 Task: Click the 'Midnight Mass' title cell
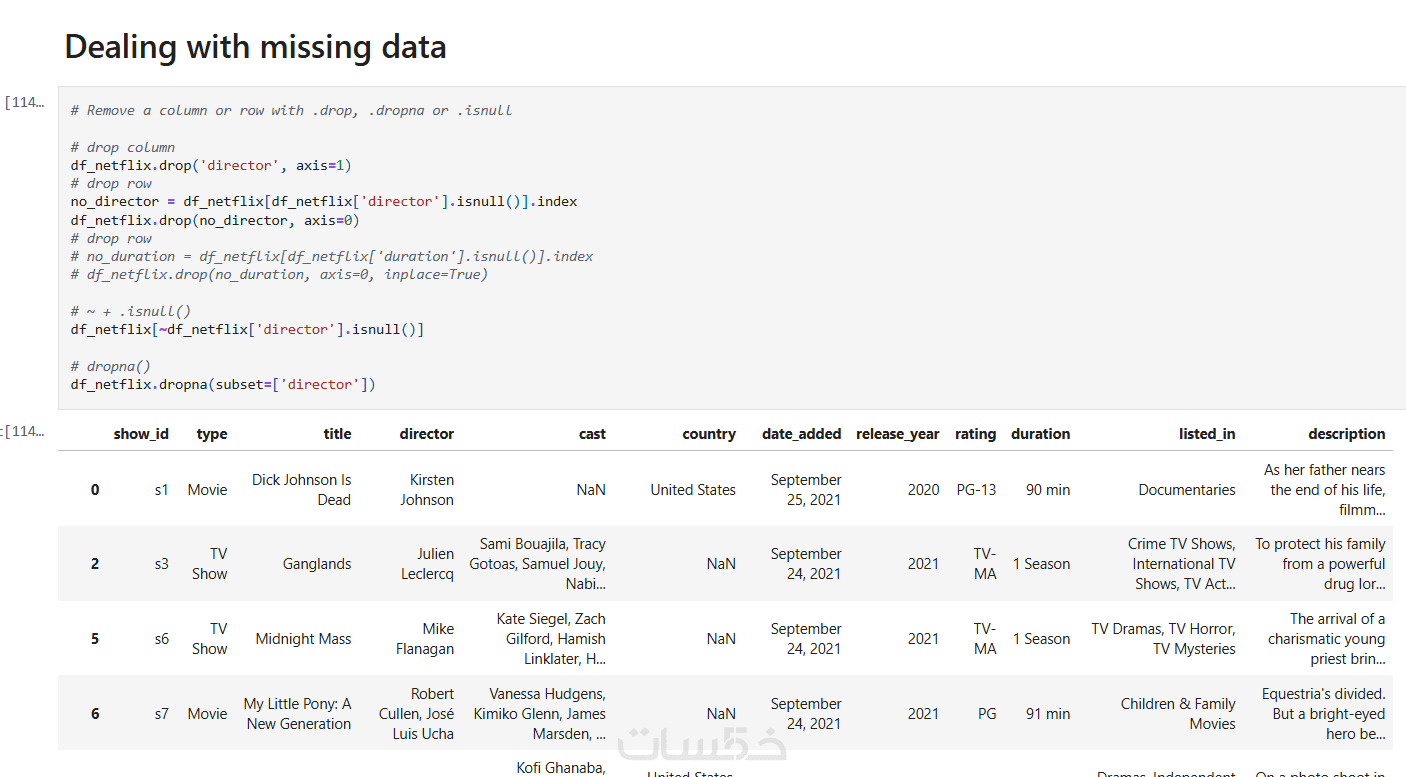tap(303, 639)
